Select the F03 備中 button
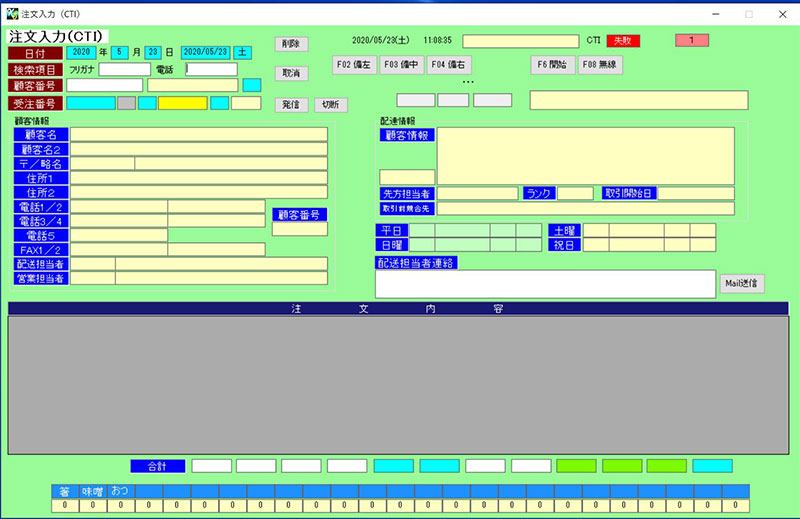Image resolution: width=800 pixels, height=519 pixels. point(401,64)
